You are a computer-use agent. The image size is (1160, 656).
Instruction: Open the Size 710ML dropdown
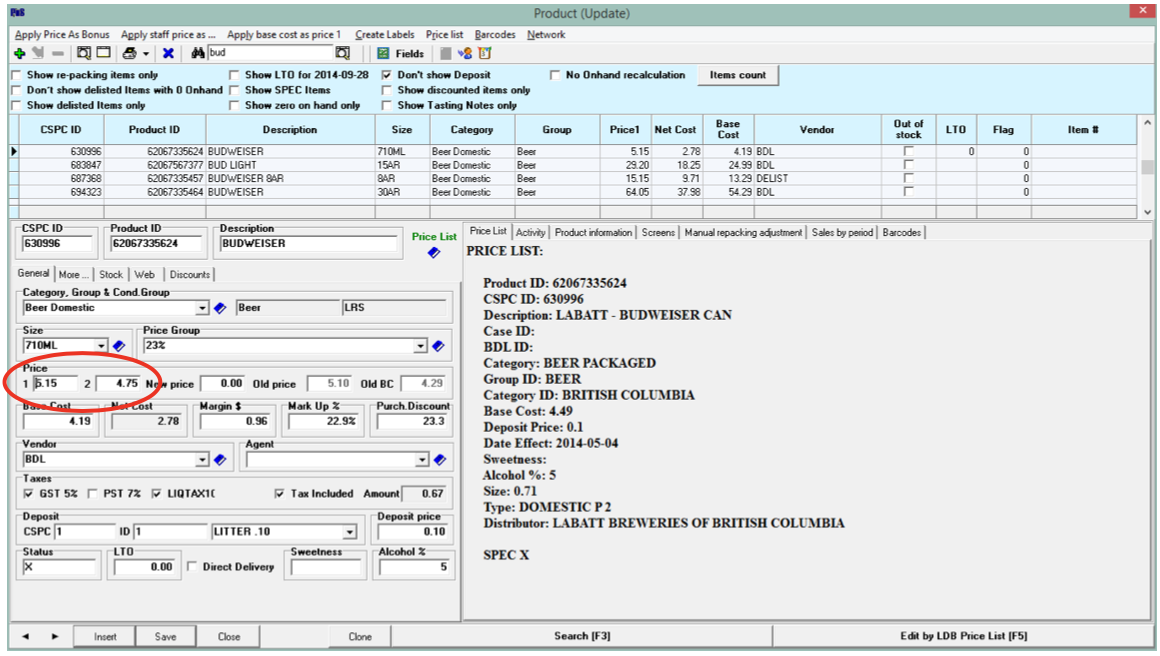point(101,345)
